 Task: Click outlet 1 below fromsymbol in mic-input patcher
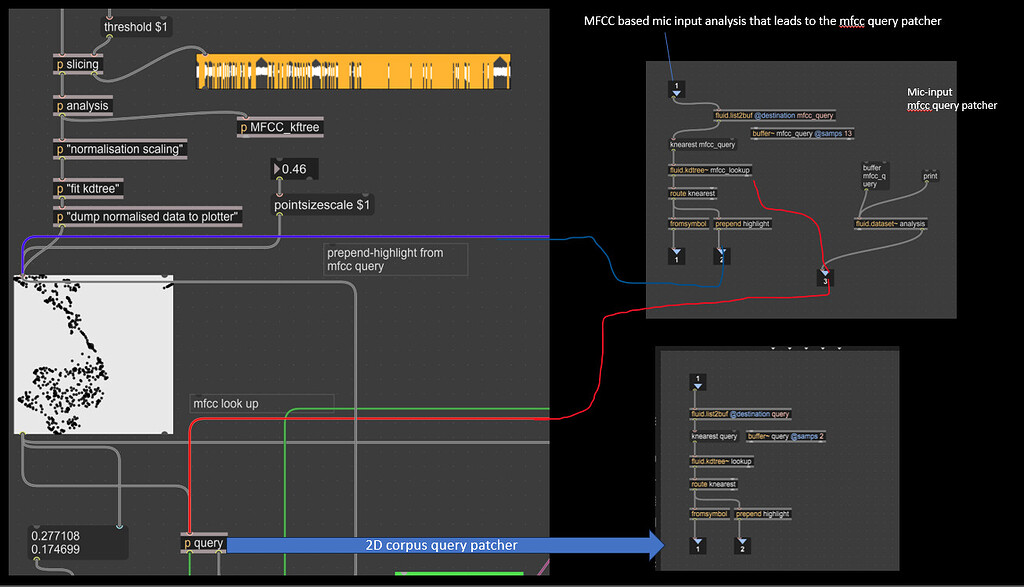tap(677, 256)
